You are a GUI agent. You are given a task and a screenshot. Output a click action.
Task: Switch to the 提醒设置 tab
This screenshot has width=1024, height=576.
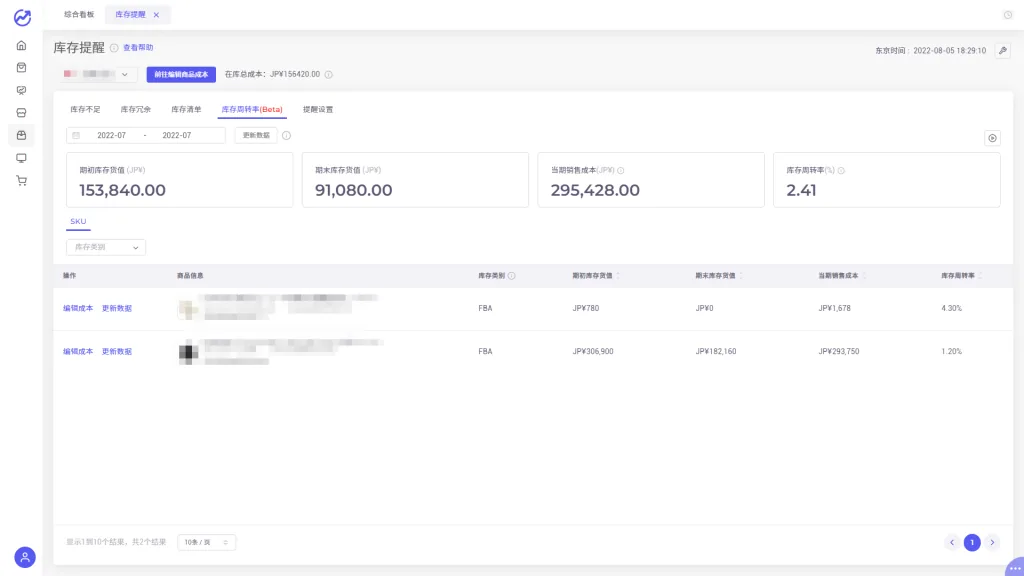point(318,110)
